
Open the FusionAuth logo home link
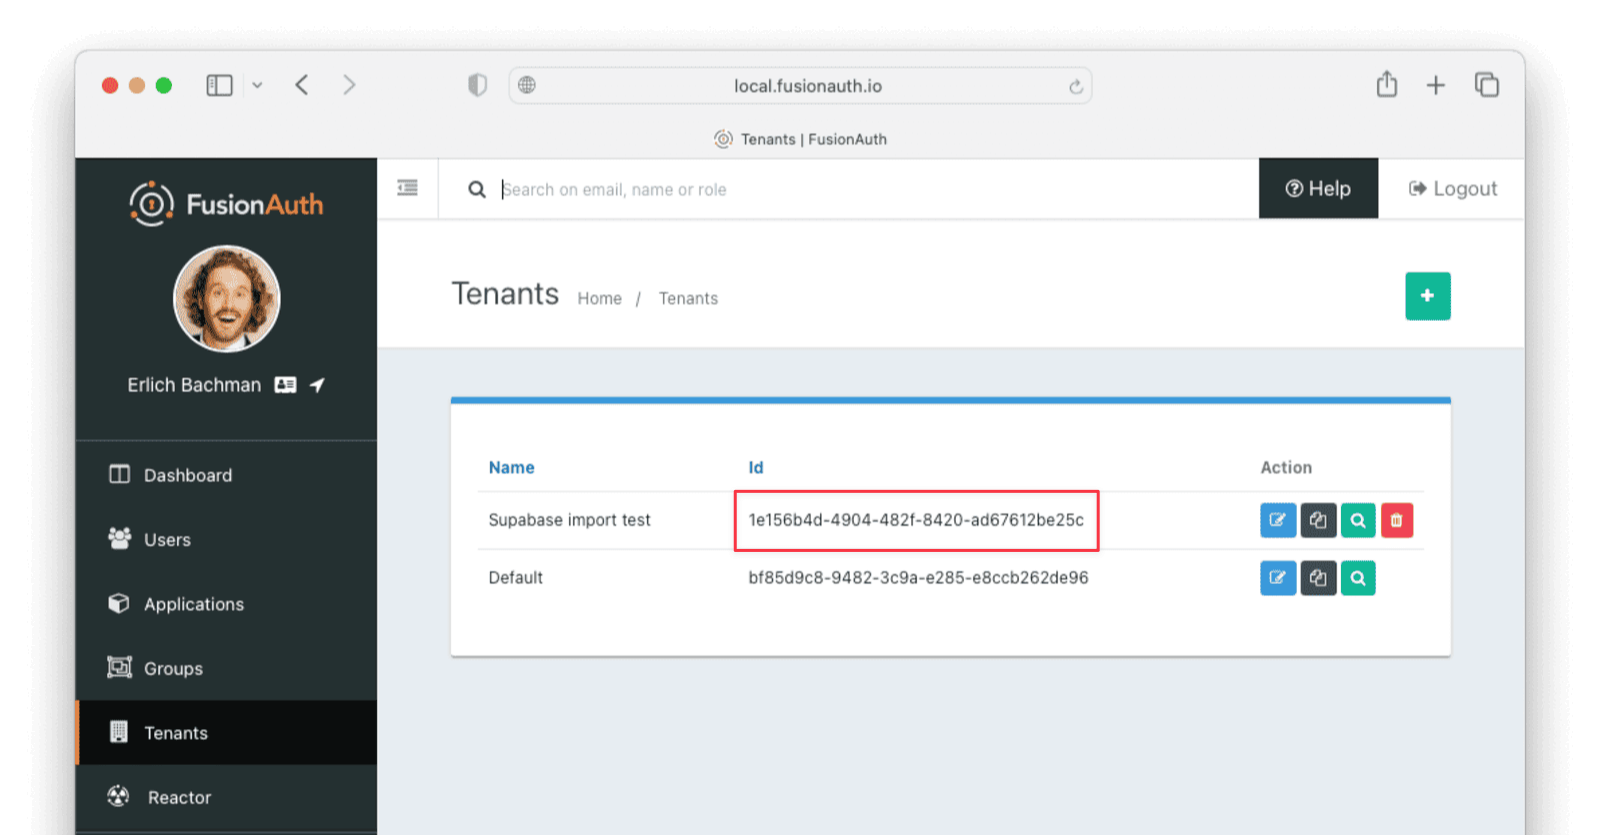pyautogui.click(x=226, y=204)
